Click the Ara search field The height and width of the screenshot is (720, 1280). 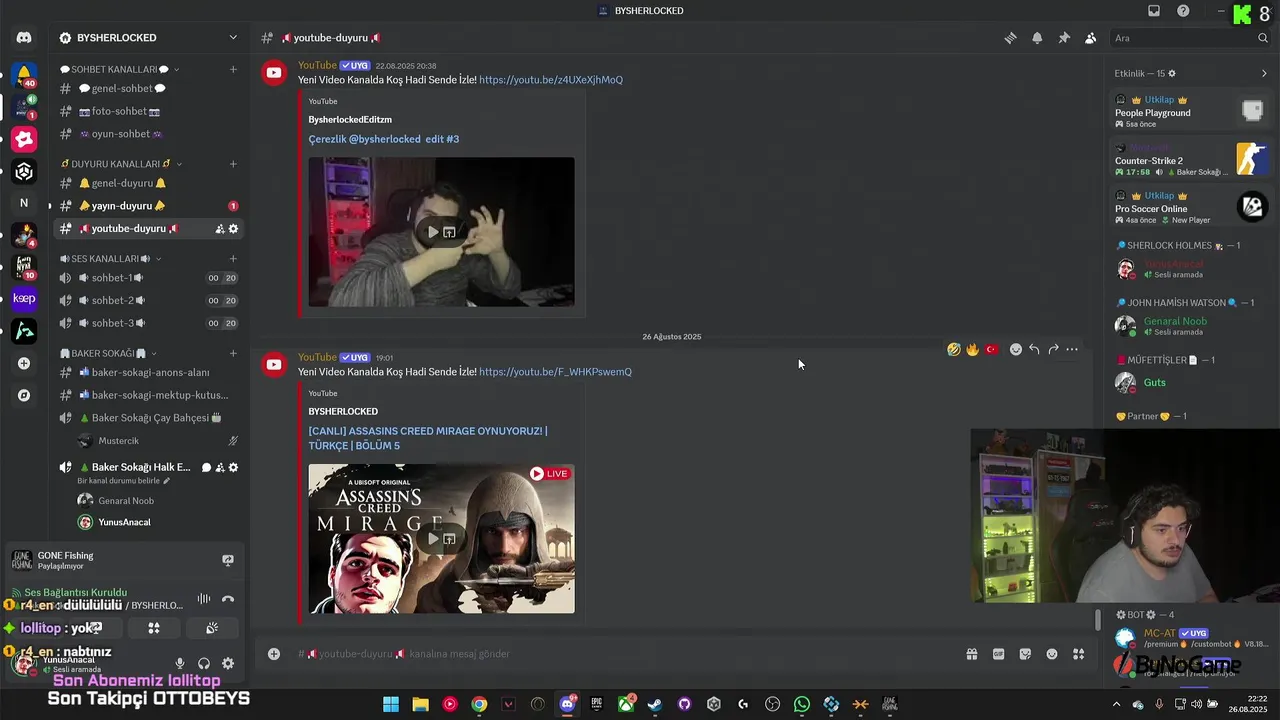[1190, 38]
